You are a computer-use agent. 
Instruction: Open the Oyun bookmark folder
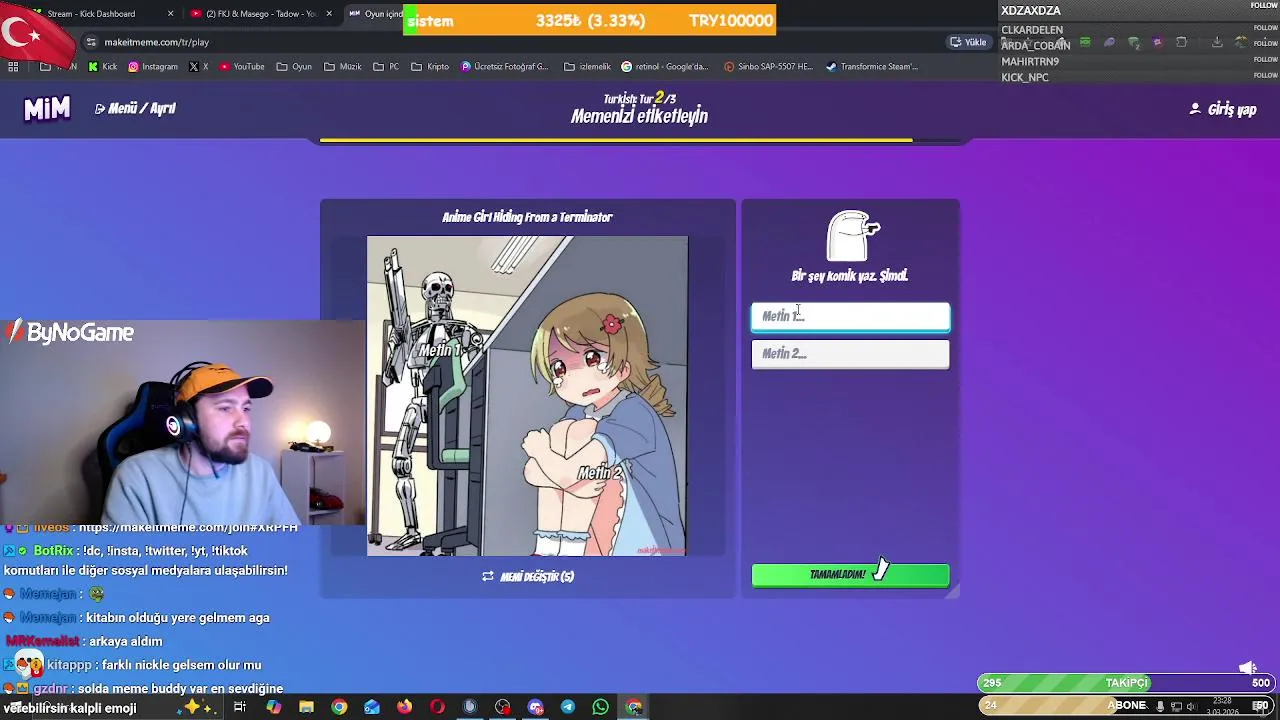(x=294, y=67)
